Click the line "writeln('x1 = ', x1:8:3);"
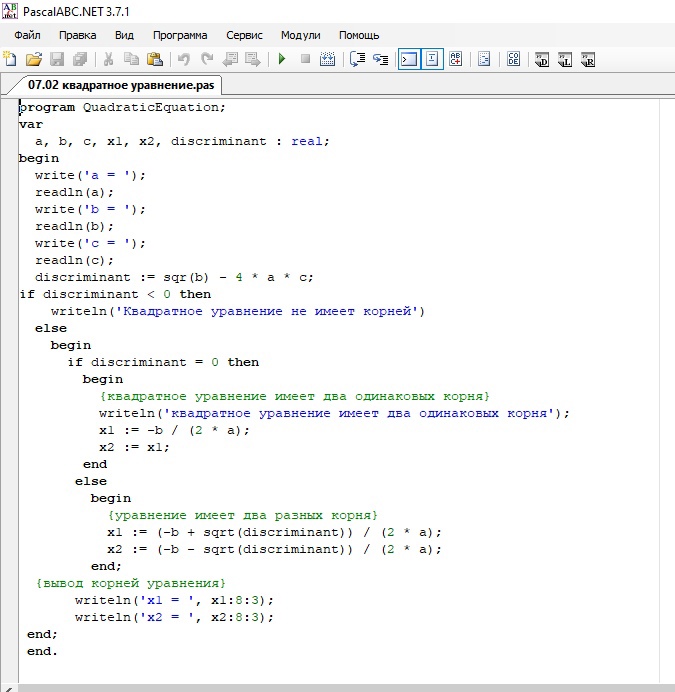The image size is (675, 692). pos(174,600)
